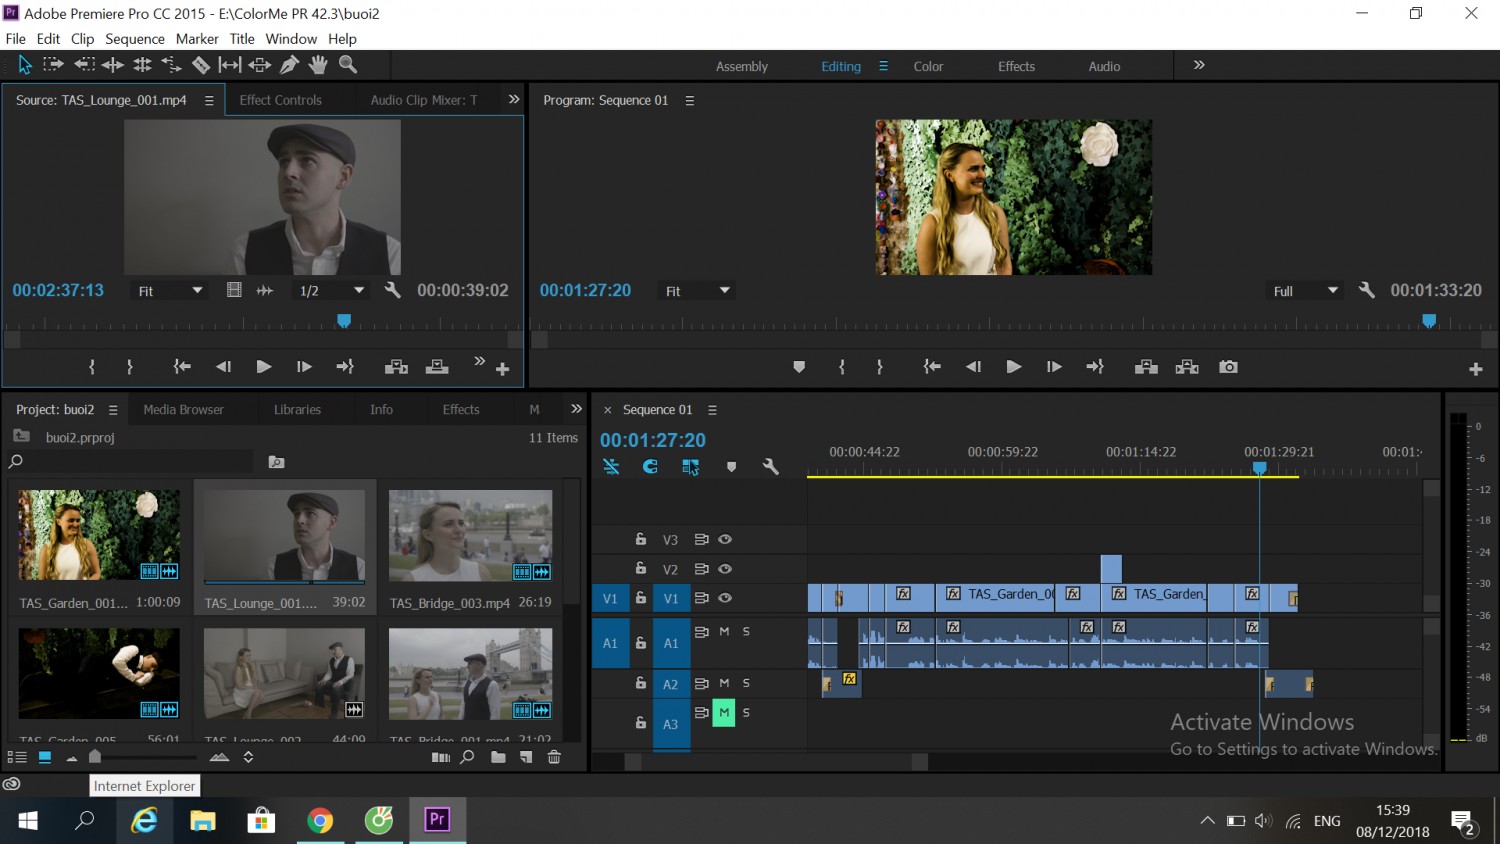Export frame with Program Monitor camera icon
The width and height of the screenshot is (1500, 844).
pos(1228,367)
